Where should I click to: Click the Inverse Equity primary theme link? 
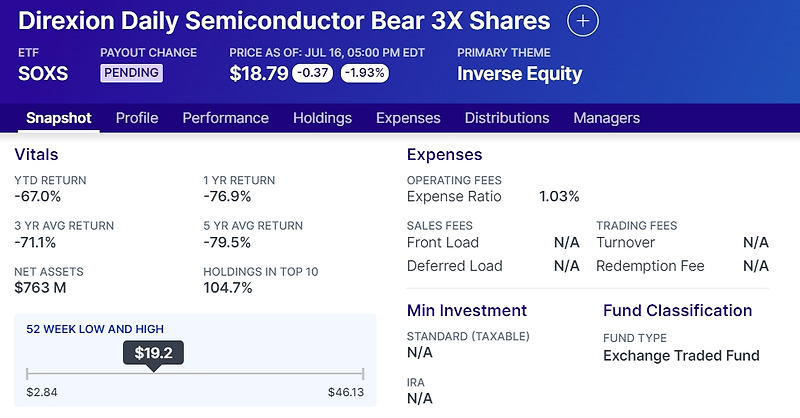click(519, 73)
